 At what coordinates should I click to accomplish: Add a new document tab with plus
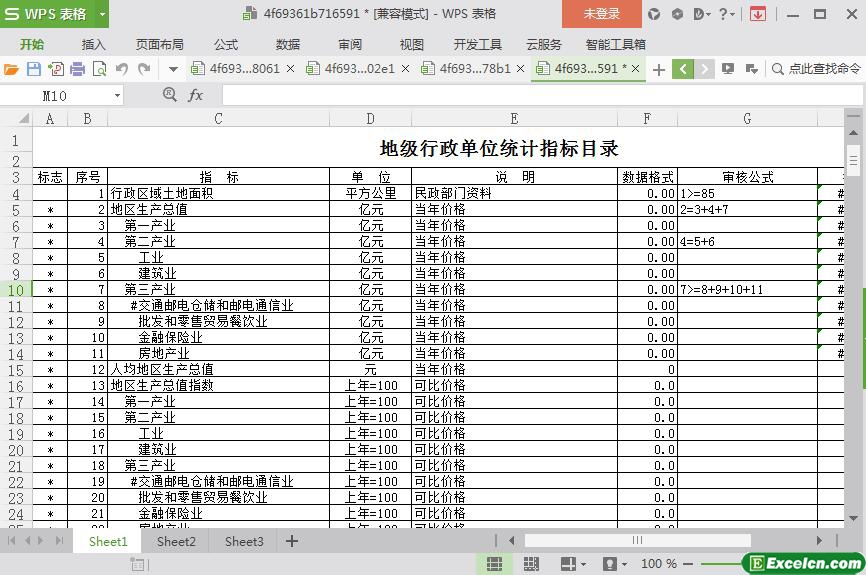point(658,70)
